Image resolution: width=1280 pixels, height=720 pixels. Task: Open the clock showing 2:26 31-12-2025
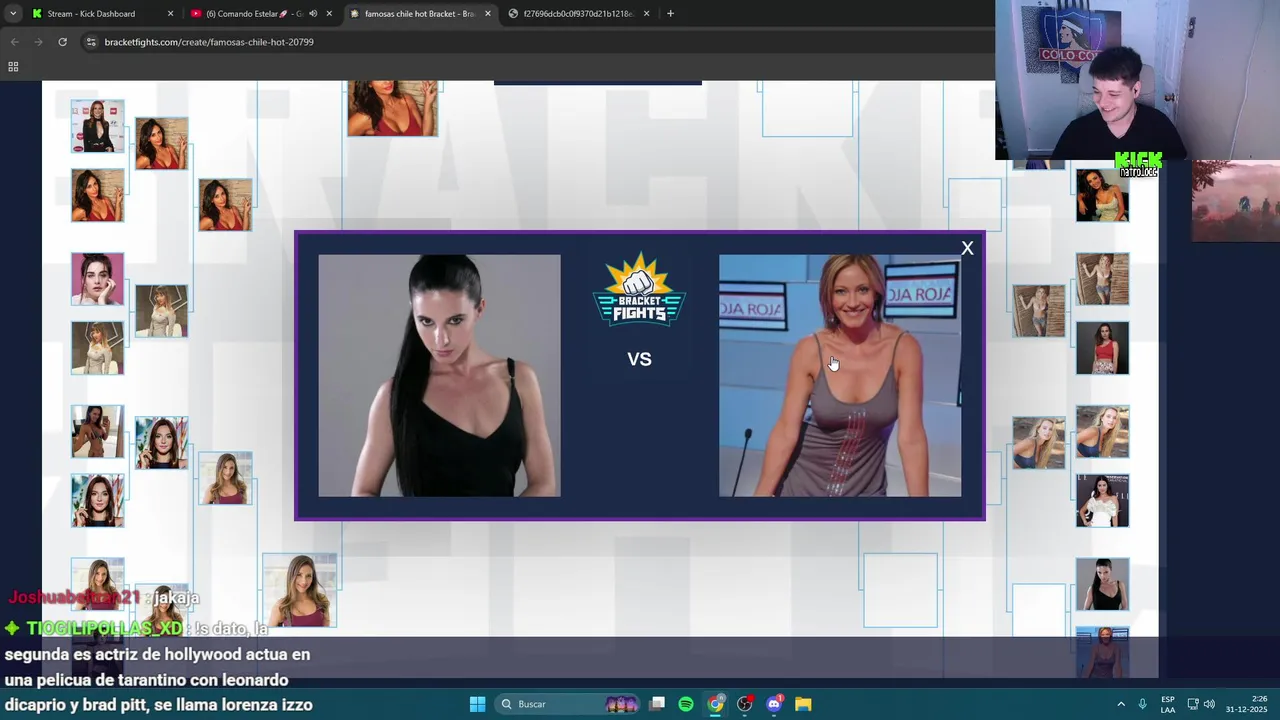pos(1246,704)
